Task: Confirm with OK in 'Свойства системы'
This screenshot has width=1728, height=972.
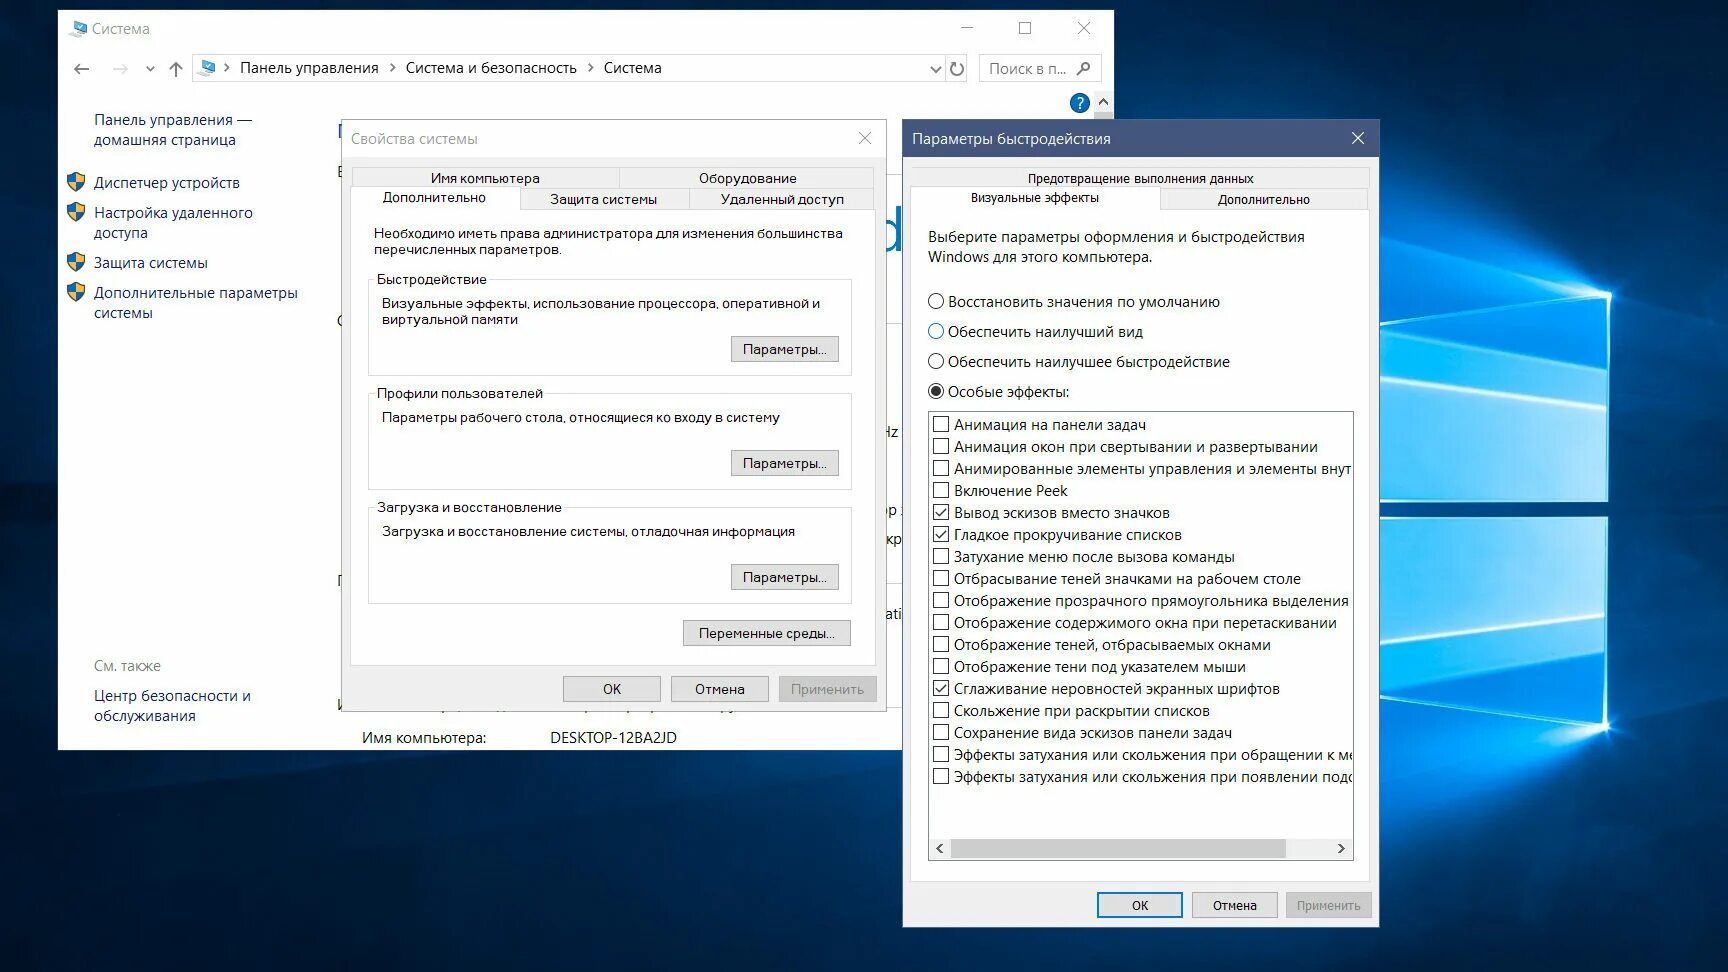Action: pos(612,689)
